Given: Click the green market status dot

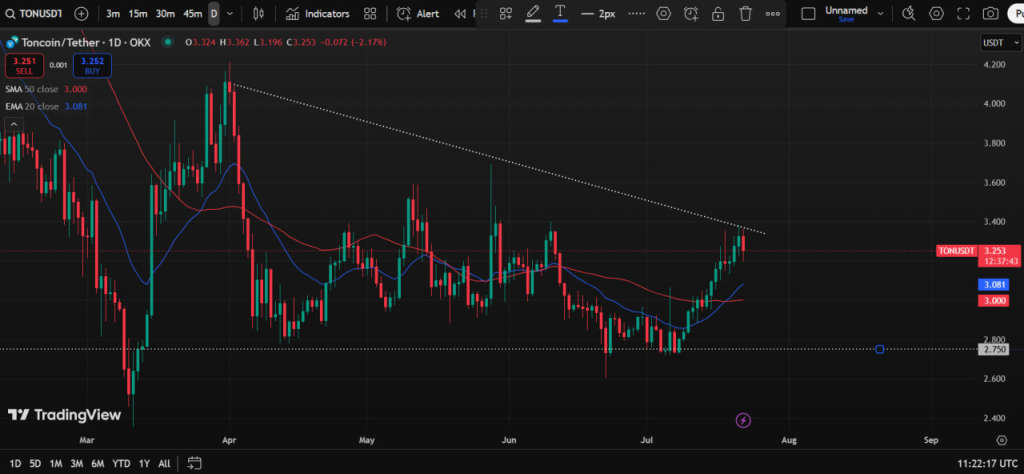Looking at the screenshot, I should click(168, 42).
